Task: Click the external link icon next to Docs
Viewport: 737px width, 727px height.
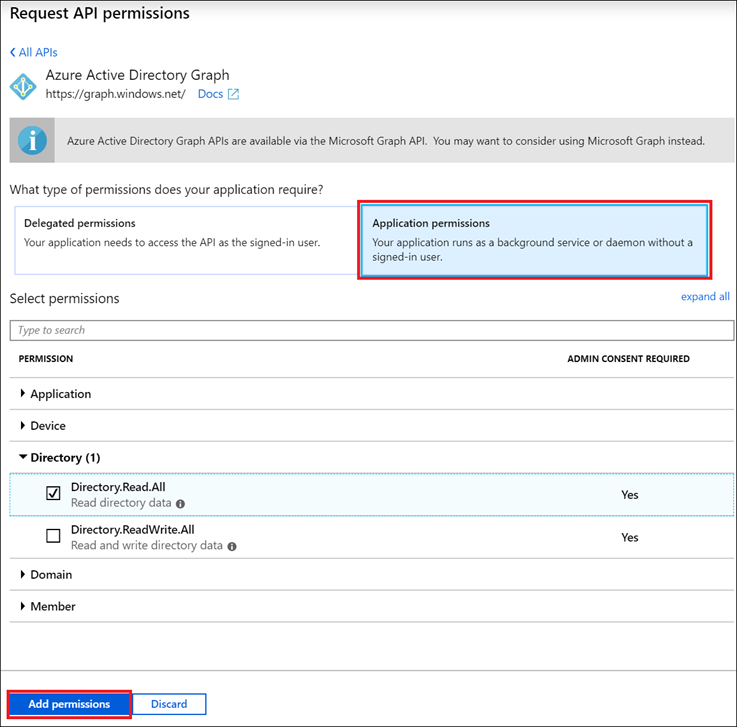Action: tap(233, 94)
